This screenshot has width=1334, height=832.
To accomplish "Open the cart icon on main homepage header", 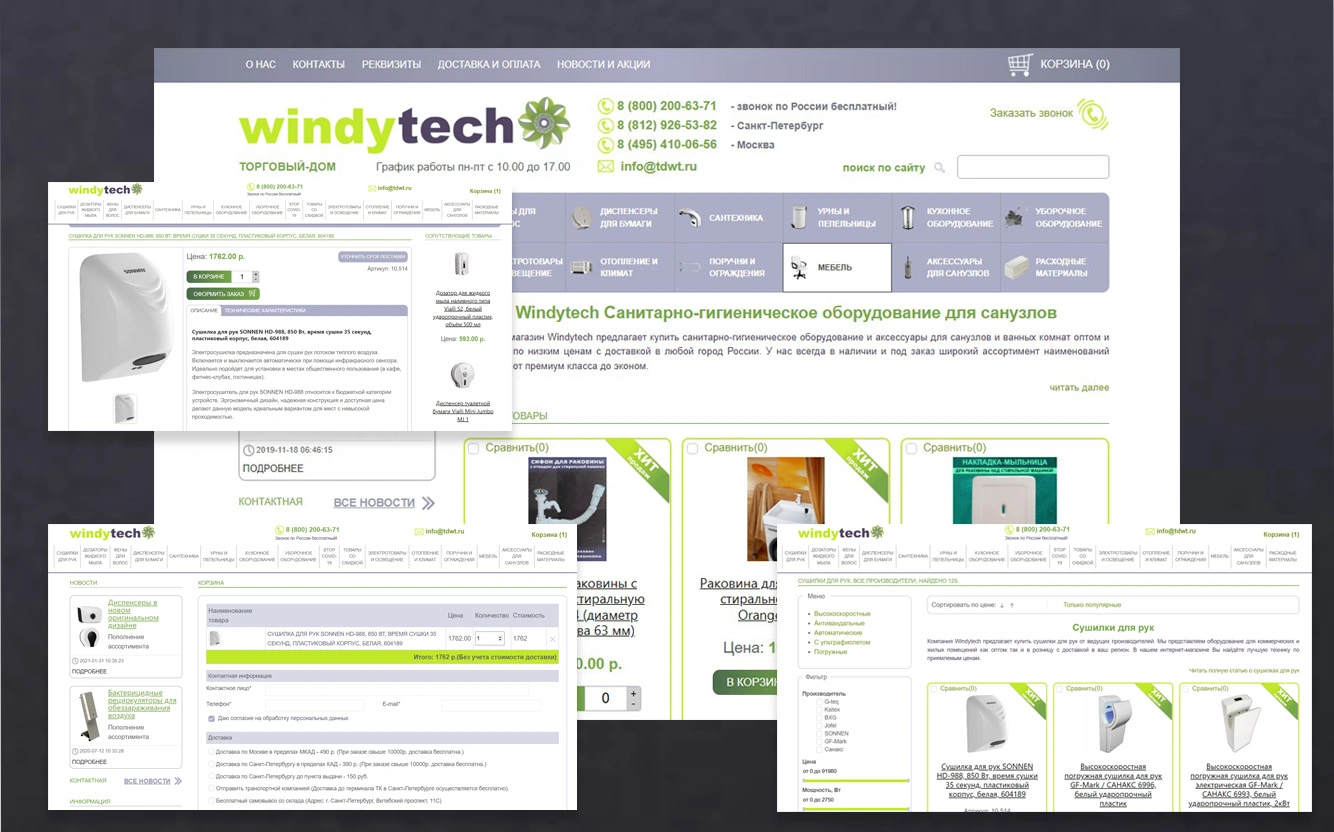I will pos(1019,65).
